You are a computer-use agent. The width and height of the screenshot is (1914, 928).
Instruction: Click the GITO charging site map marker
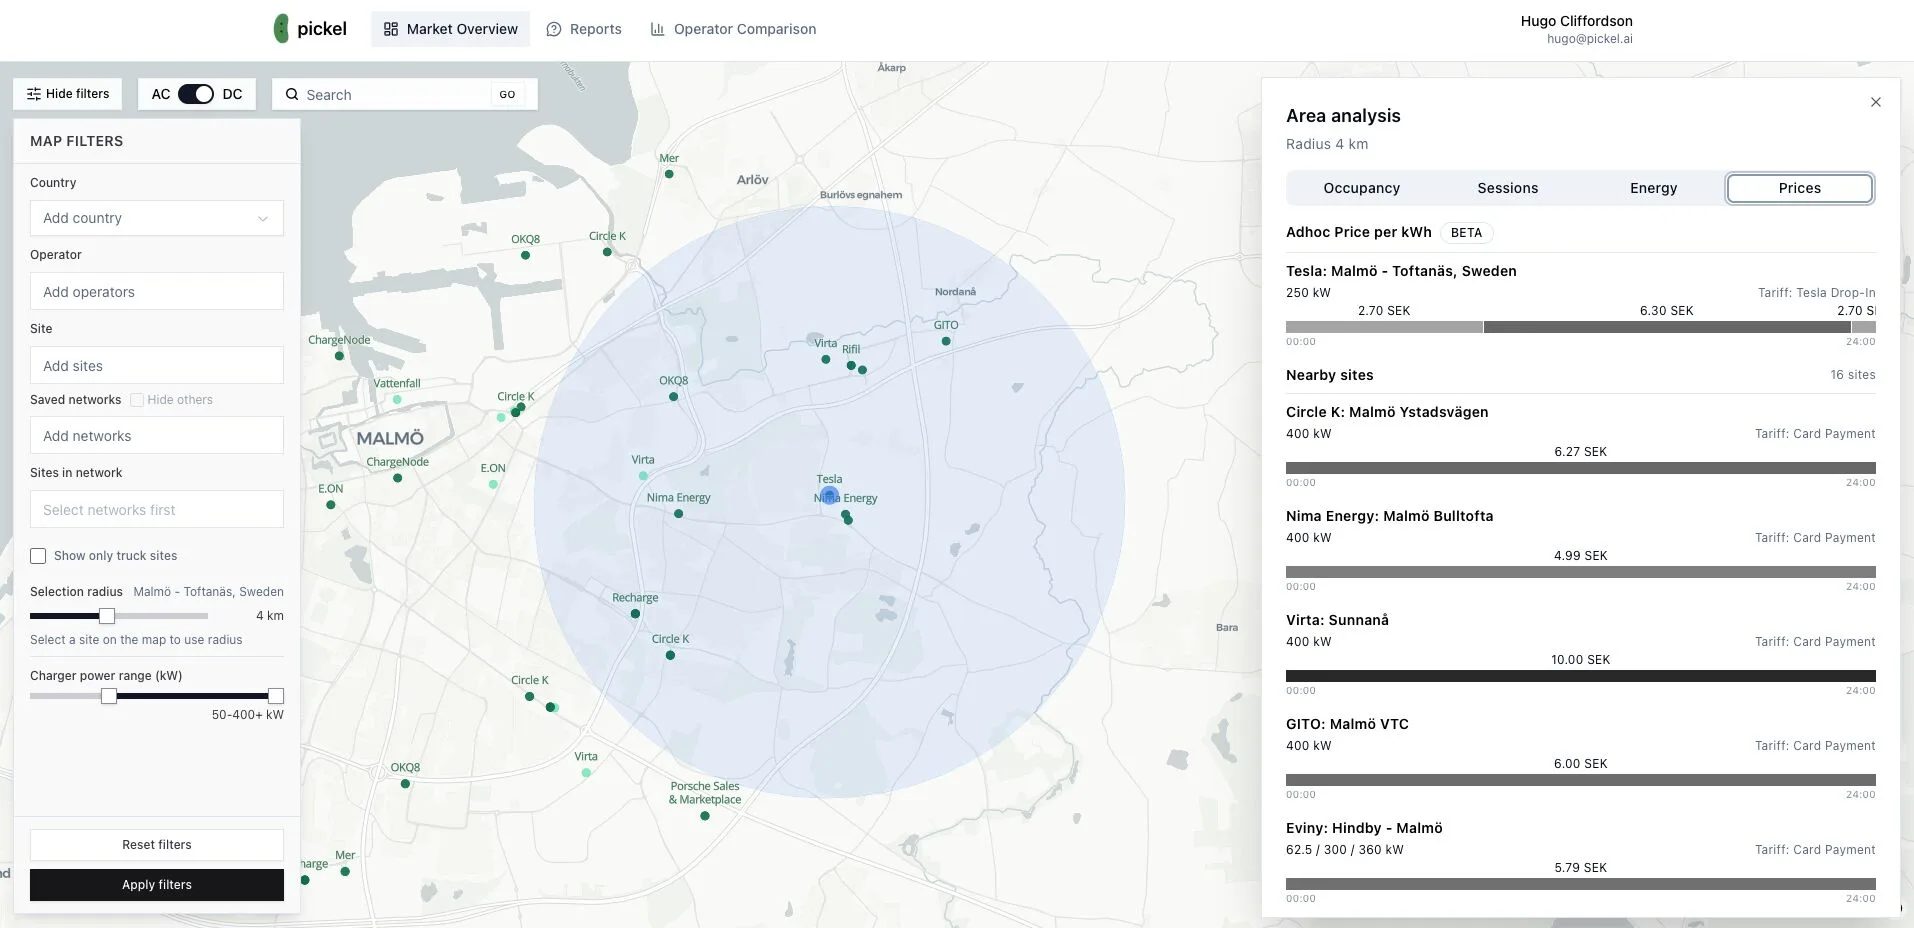pyautogui.click(x=946, y=341)
